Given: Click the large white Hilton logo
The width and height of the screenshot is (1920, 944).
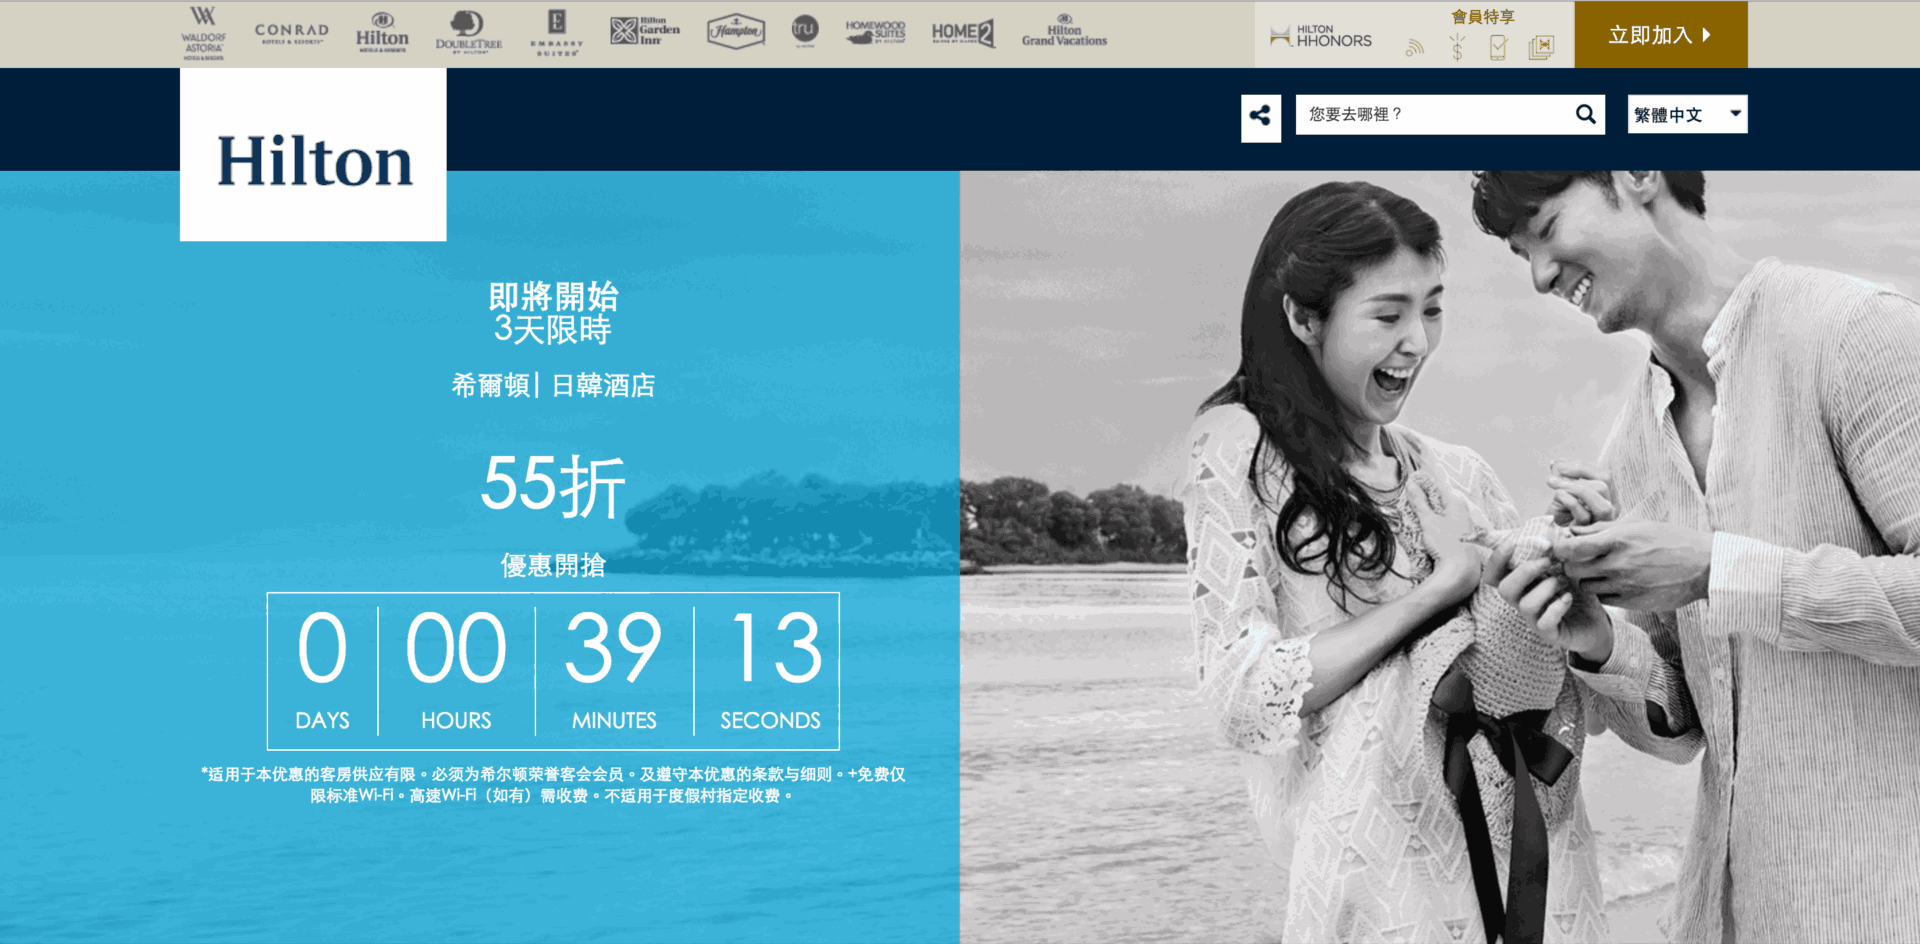Looking at the screenshot, I should [313, 155].
